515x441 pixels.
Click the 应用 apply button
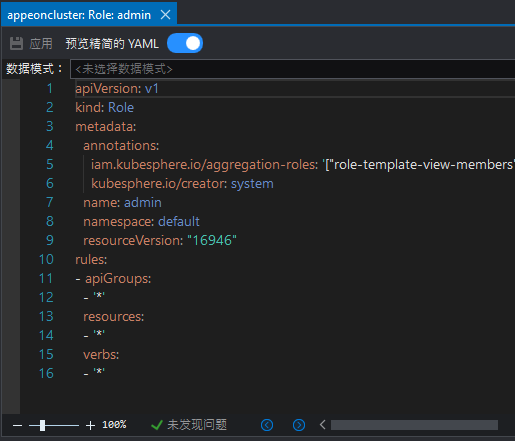tap(41, 44)
